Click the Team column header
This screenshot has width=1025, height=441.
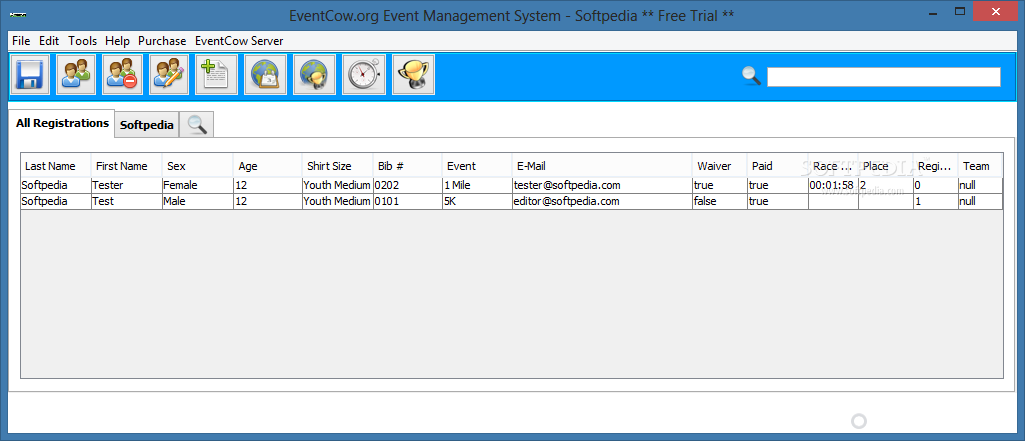[980, 166]
